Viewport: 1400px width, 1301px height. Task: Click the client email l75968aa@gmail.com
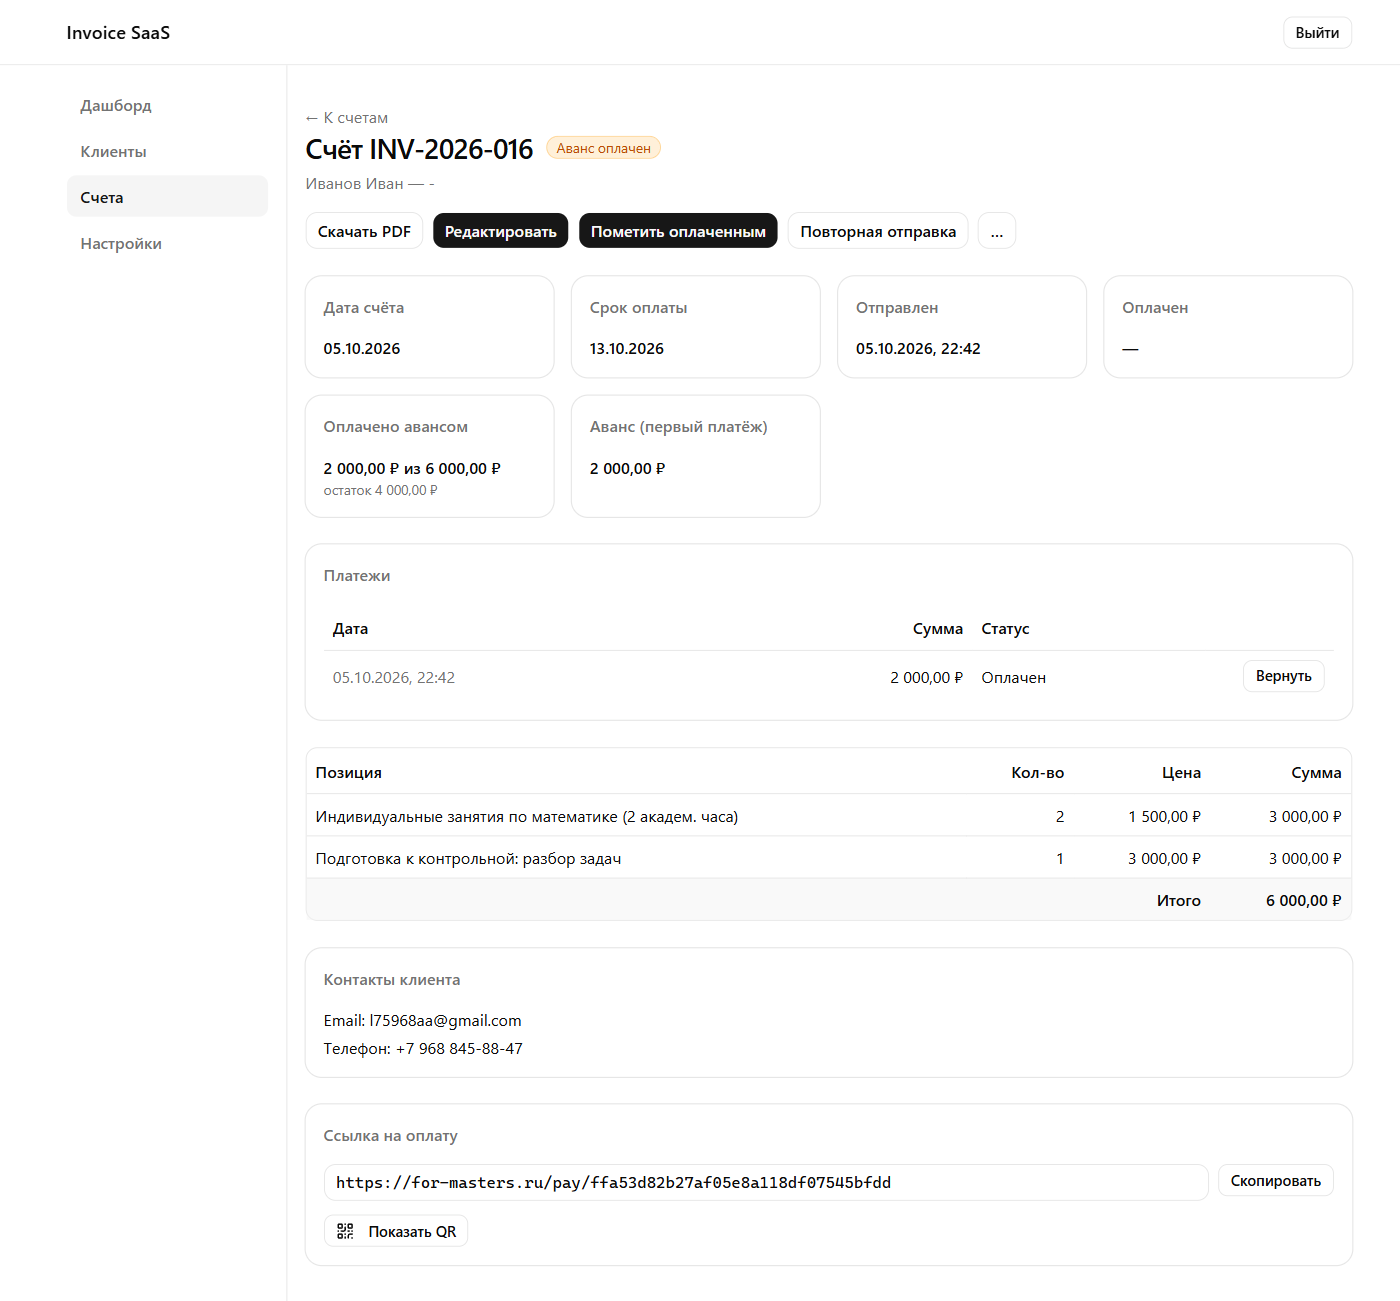[x=445, y=1021]
